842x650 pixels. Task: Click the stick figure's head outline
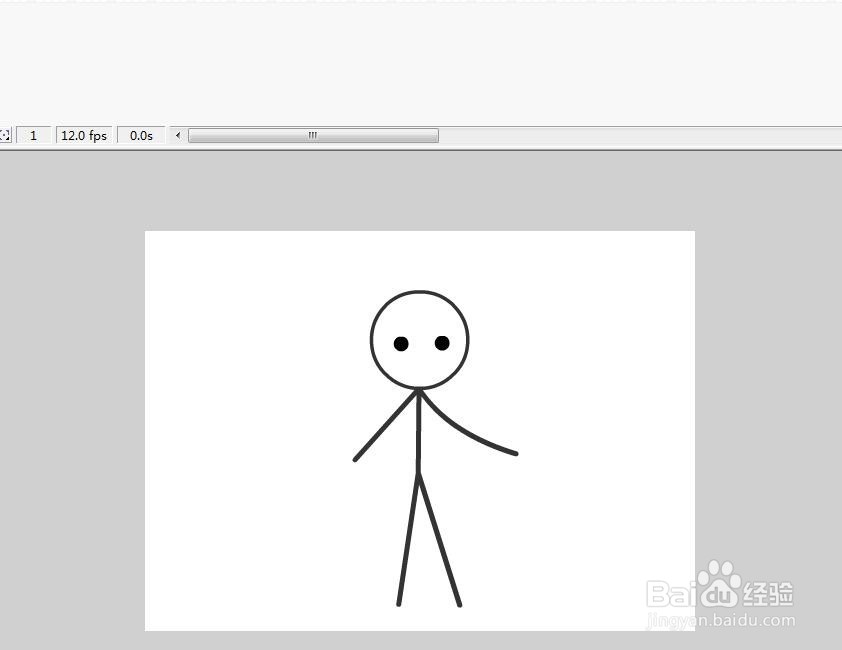click(420, 292)
